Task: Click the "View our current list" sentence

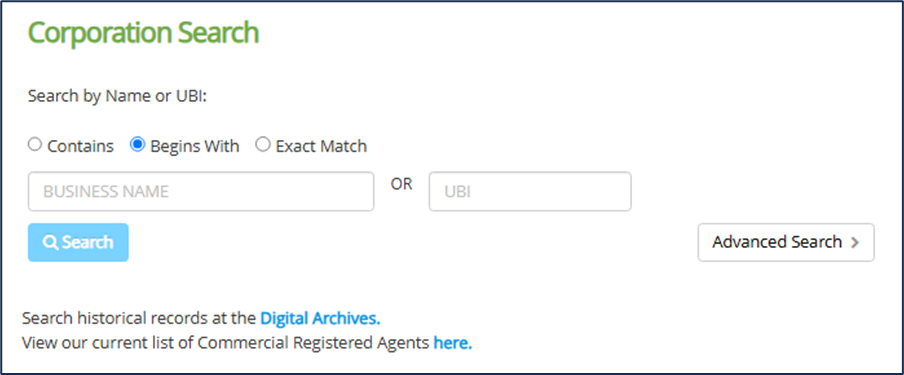Action: [247, 343]
